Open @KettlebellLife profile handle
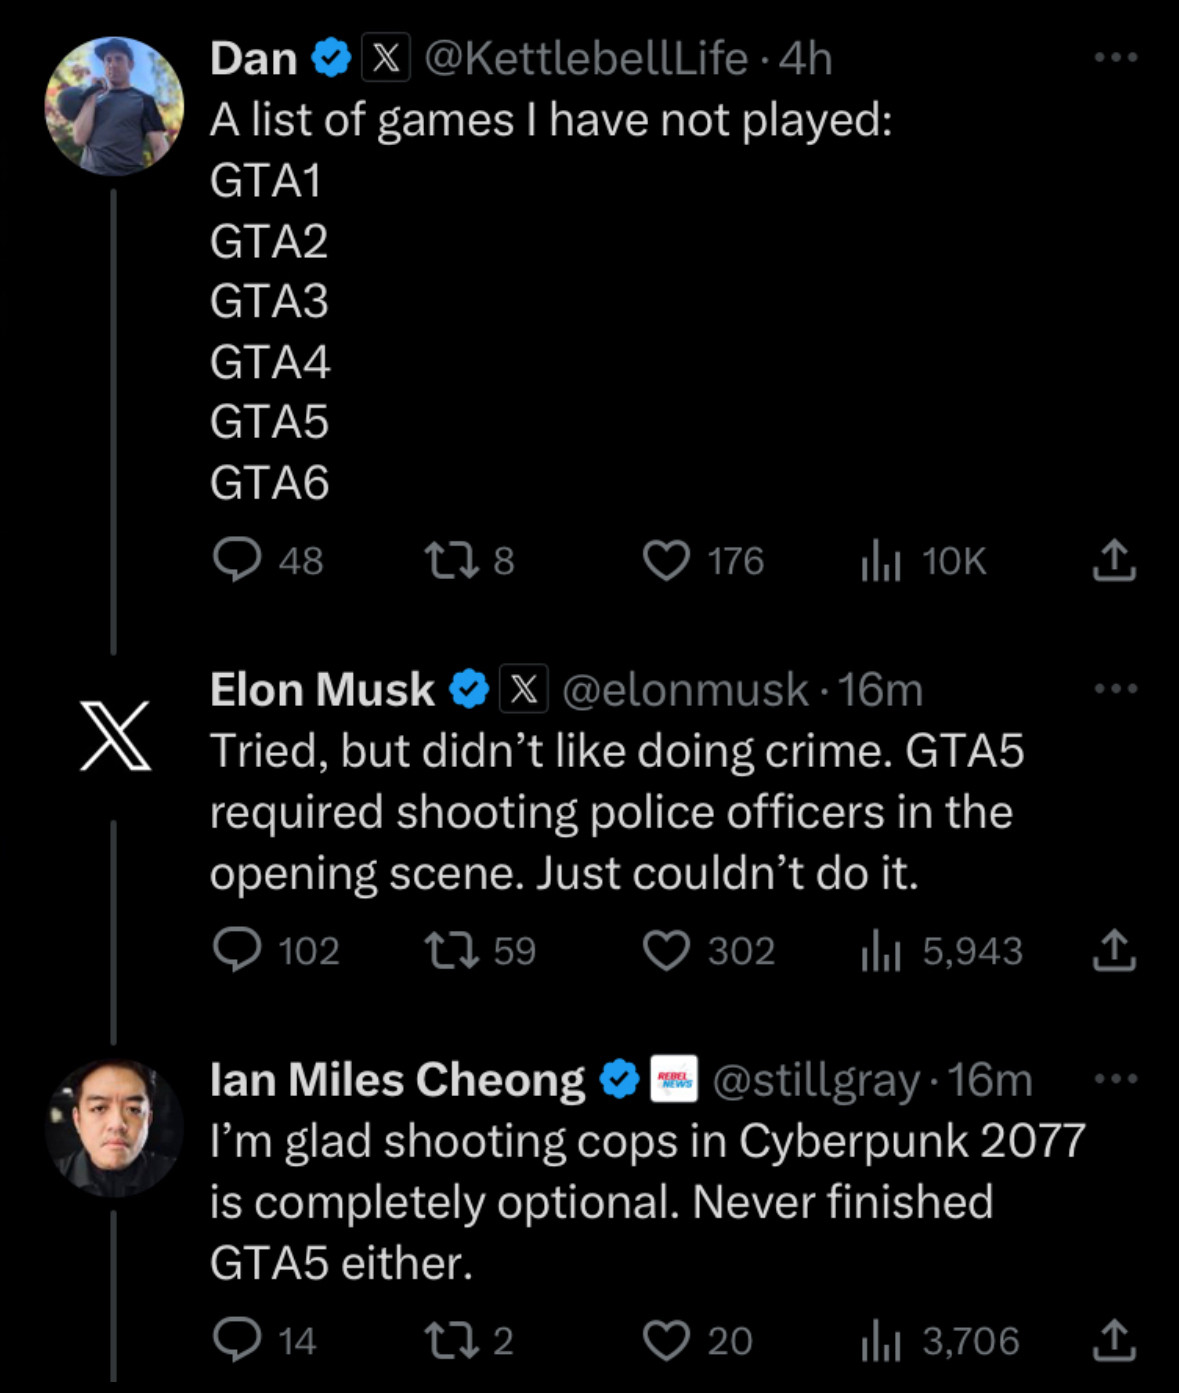 tap(586, 58)
